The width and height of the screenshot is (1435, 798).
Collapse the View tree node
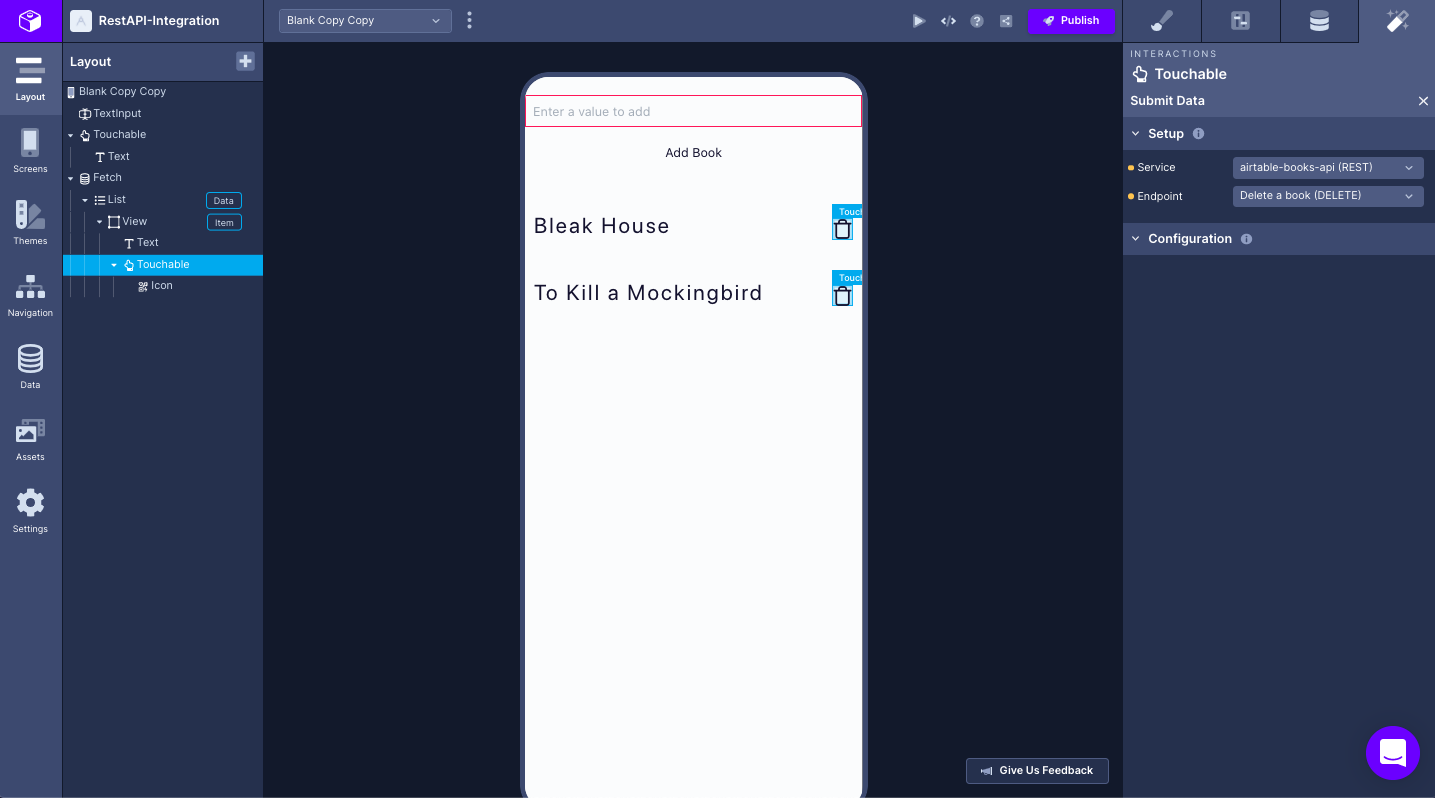(100, 222)
